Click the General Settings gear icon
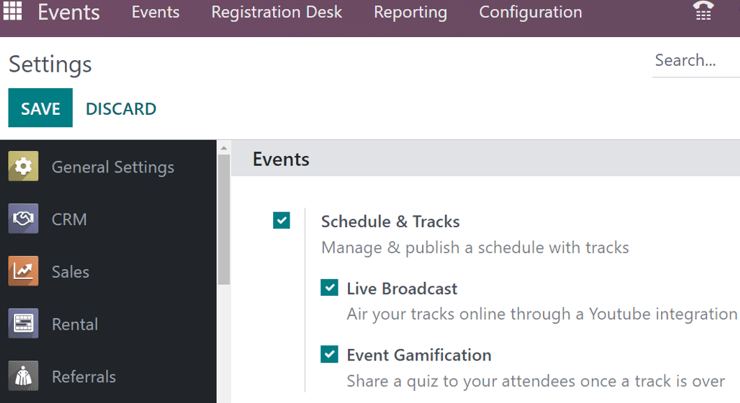 23,167
